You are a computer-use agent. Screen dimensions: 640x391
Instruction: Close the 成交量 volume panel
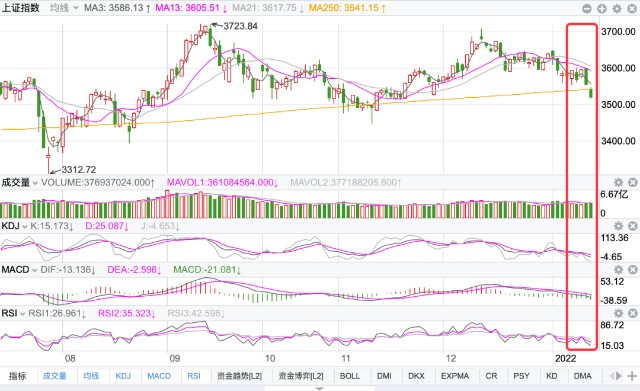coord(632,182)
